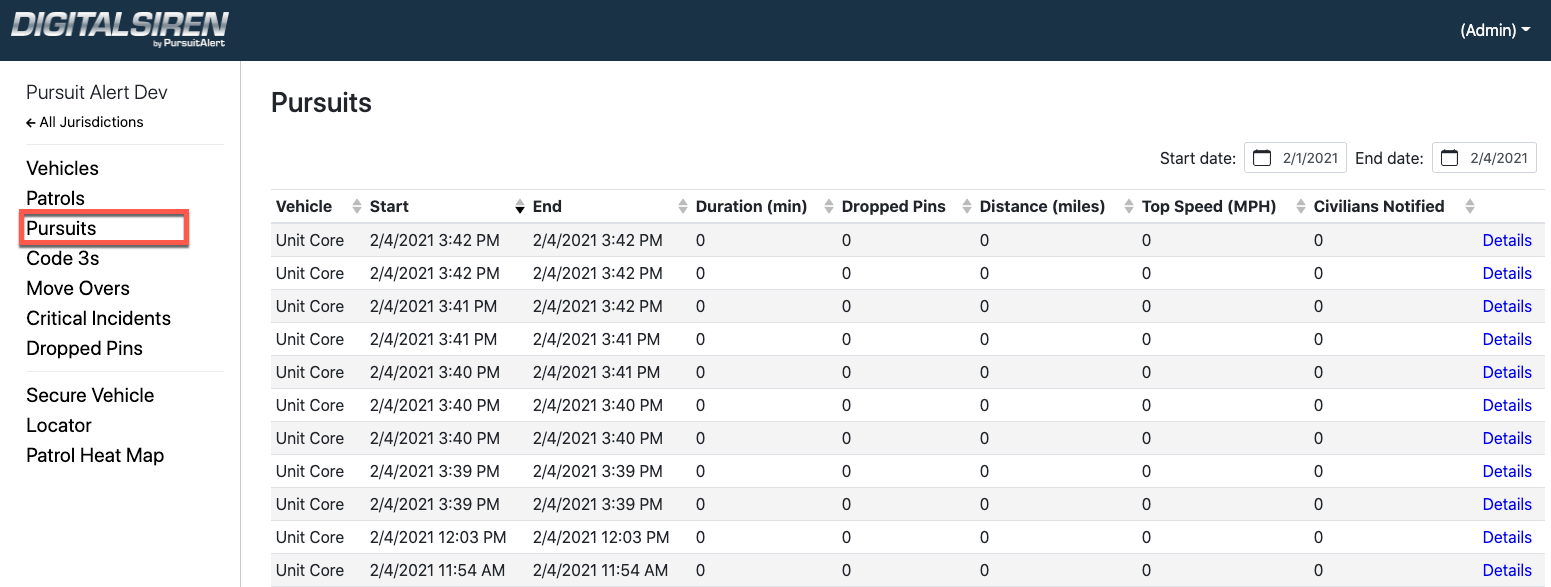
Task: Select Code 3s in sidebar
Action: point(62,258)
